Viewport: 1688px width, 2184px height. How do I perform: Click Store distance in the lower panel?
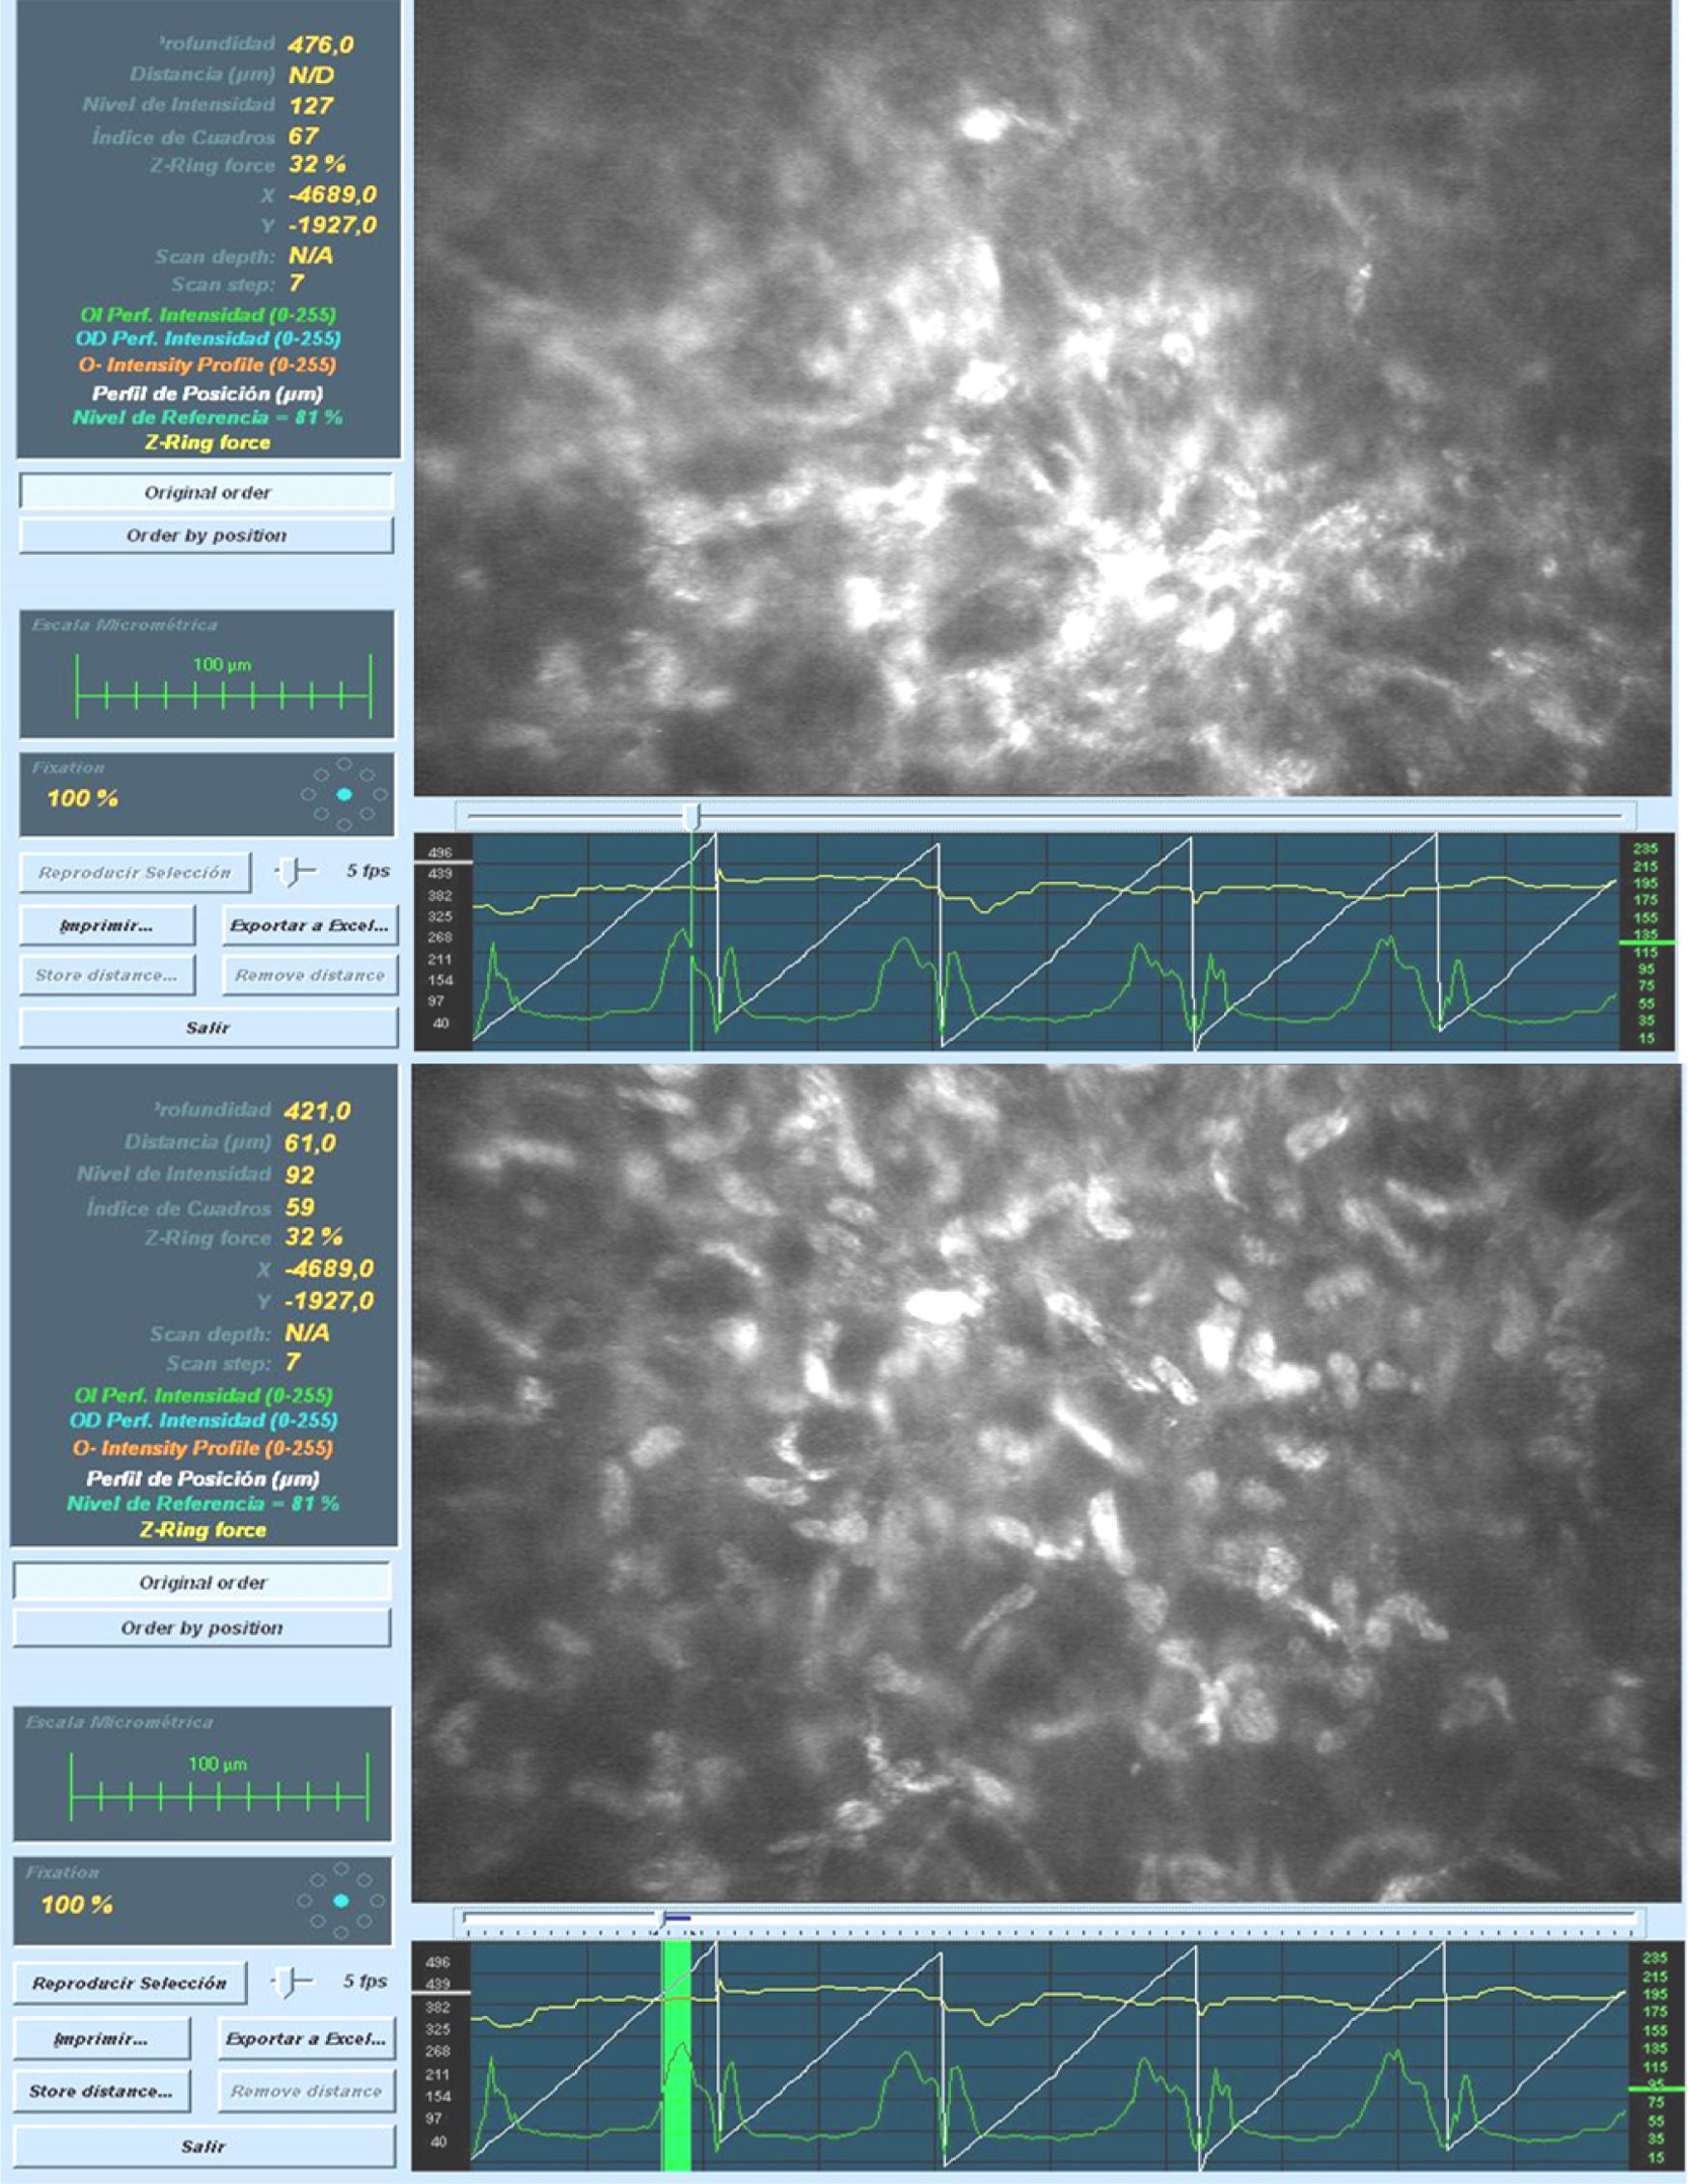(100, 2091)
